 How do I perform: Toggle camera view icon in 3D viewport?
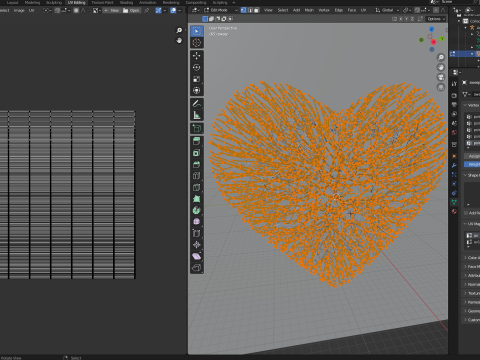[441, 77]
